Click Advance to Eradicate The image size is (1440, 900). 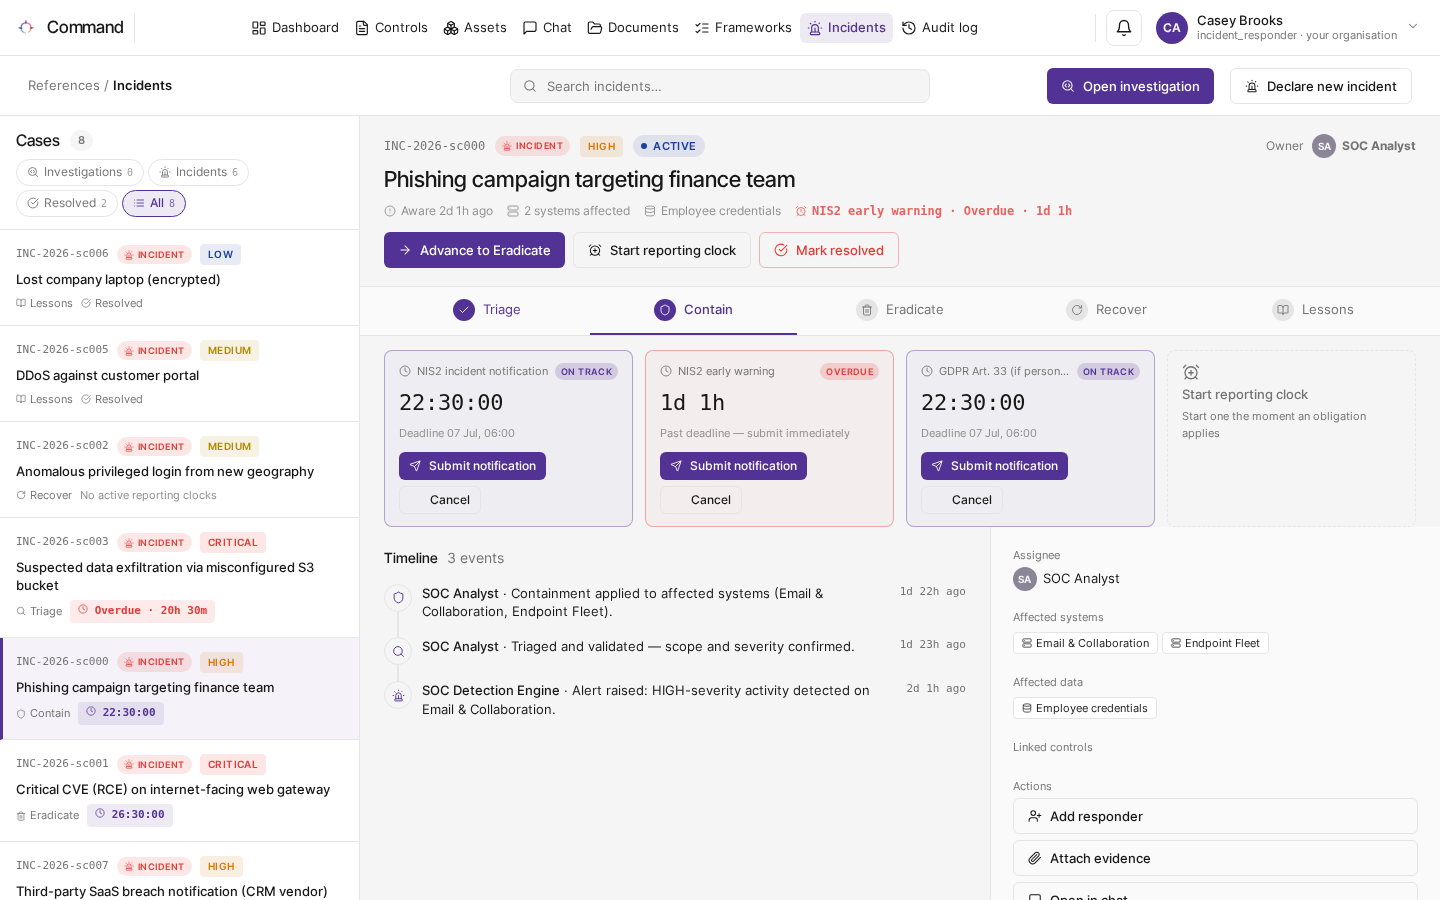474,250
